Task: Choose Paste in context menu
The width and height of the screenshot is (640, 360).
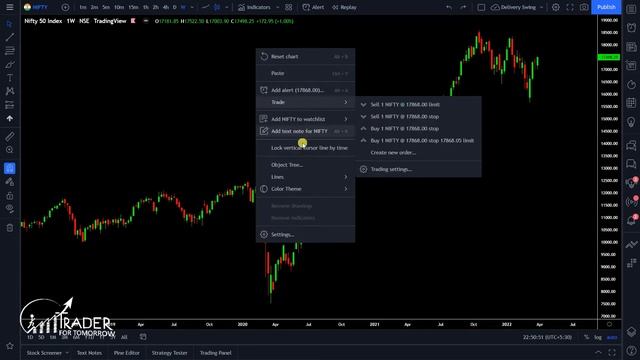Action: point(305,73)
